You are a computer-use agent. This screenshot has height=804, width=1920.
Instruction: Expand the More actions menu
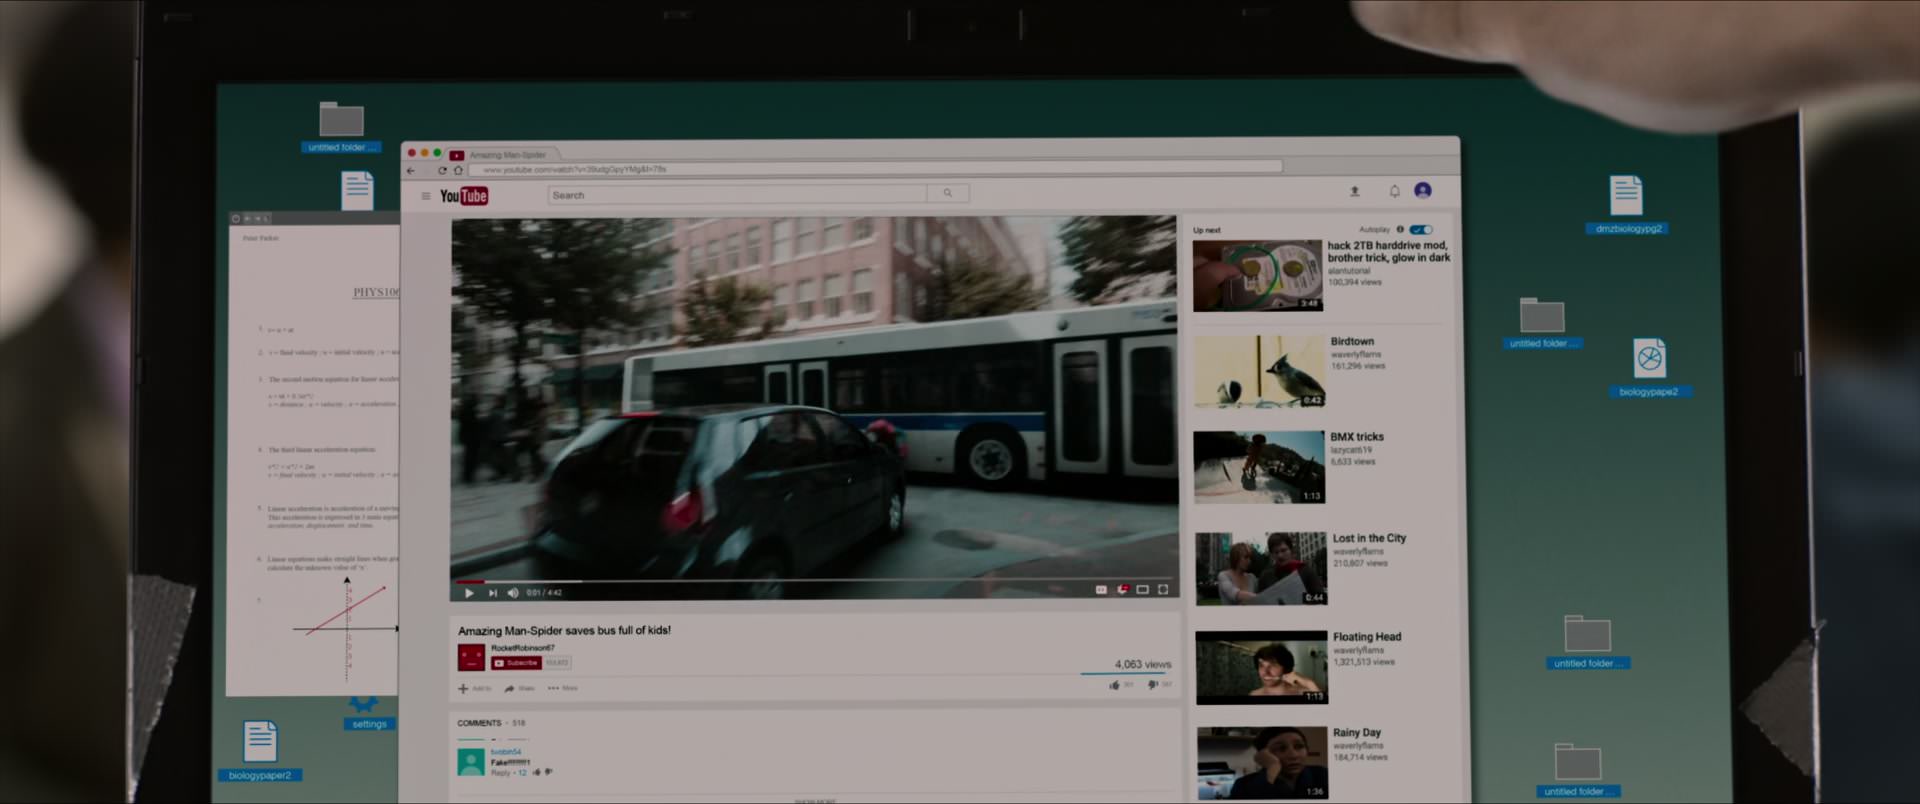click(x=563, y=688)
